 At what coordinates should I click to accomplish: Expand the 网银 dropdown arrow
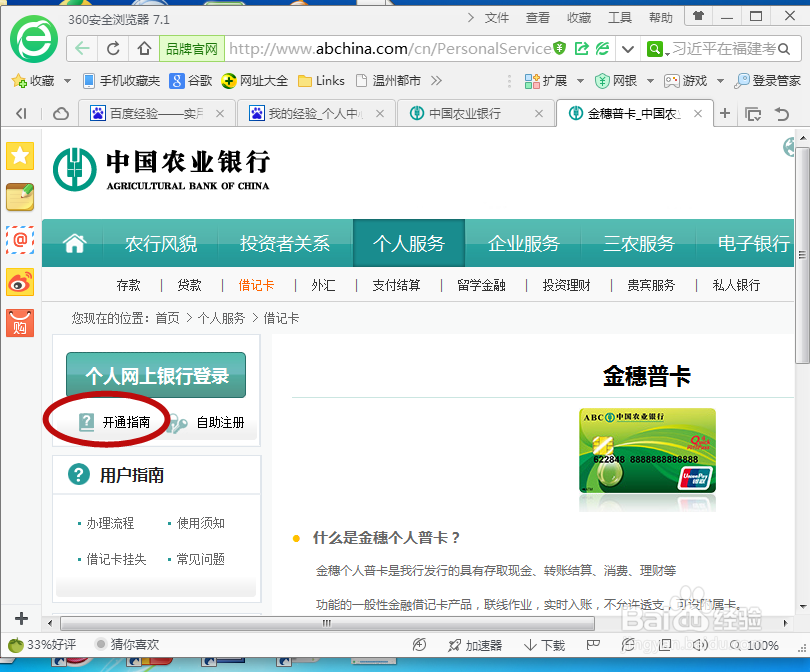(x=650, y=81)
